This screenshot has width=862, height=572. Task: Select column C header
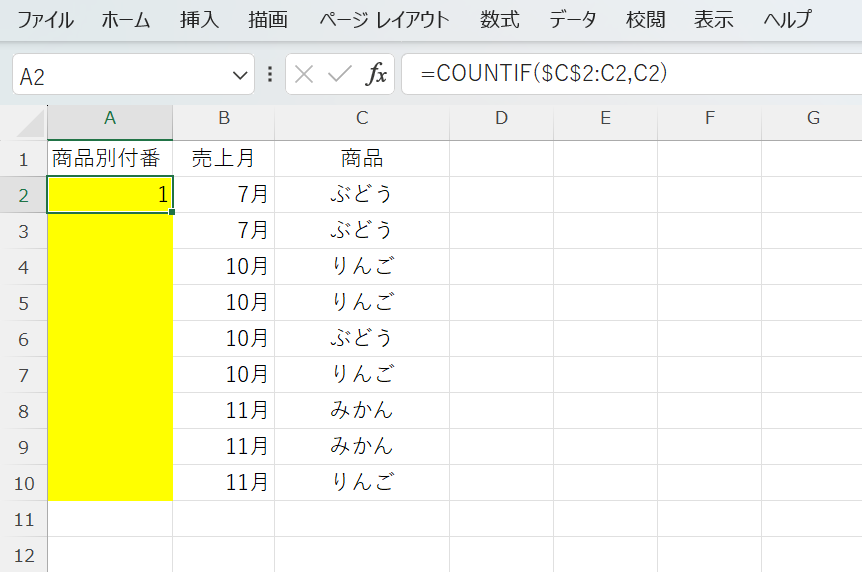tap(362, 119)
